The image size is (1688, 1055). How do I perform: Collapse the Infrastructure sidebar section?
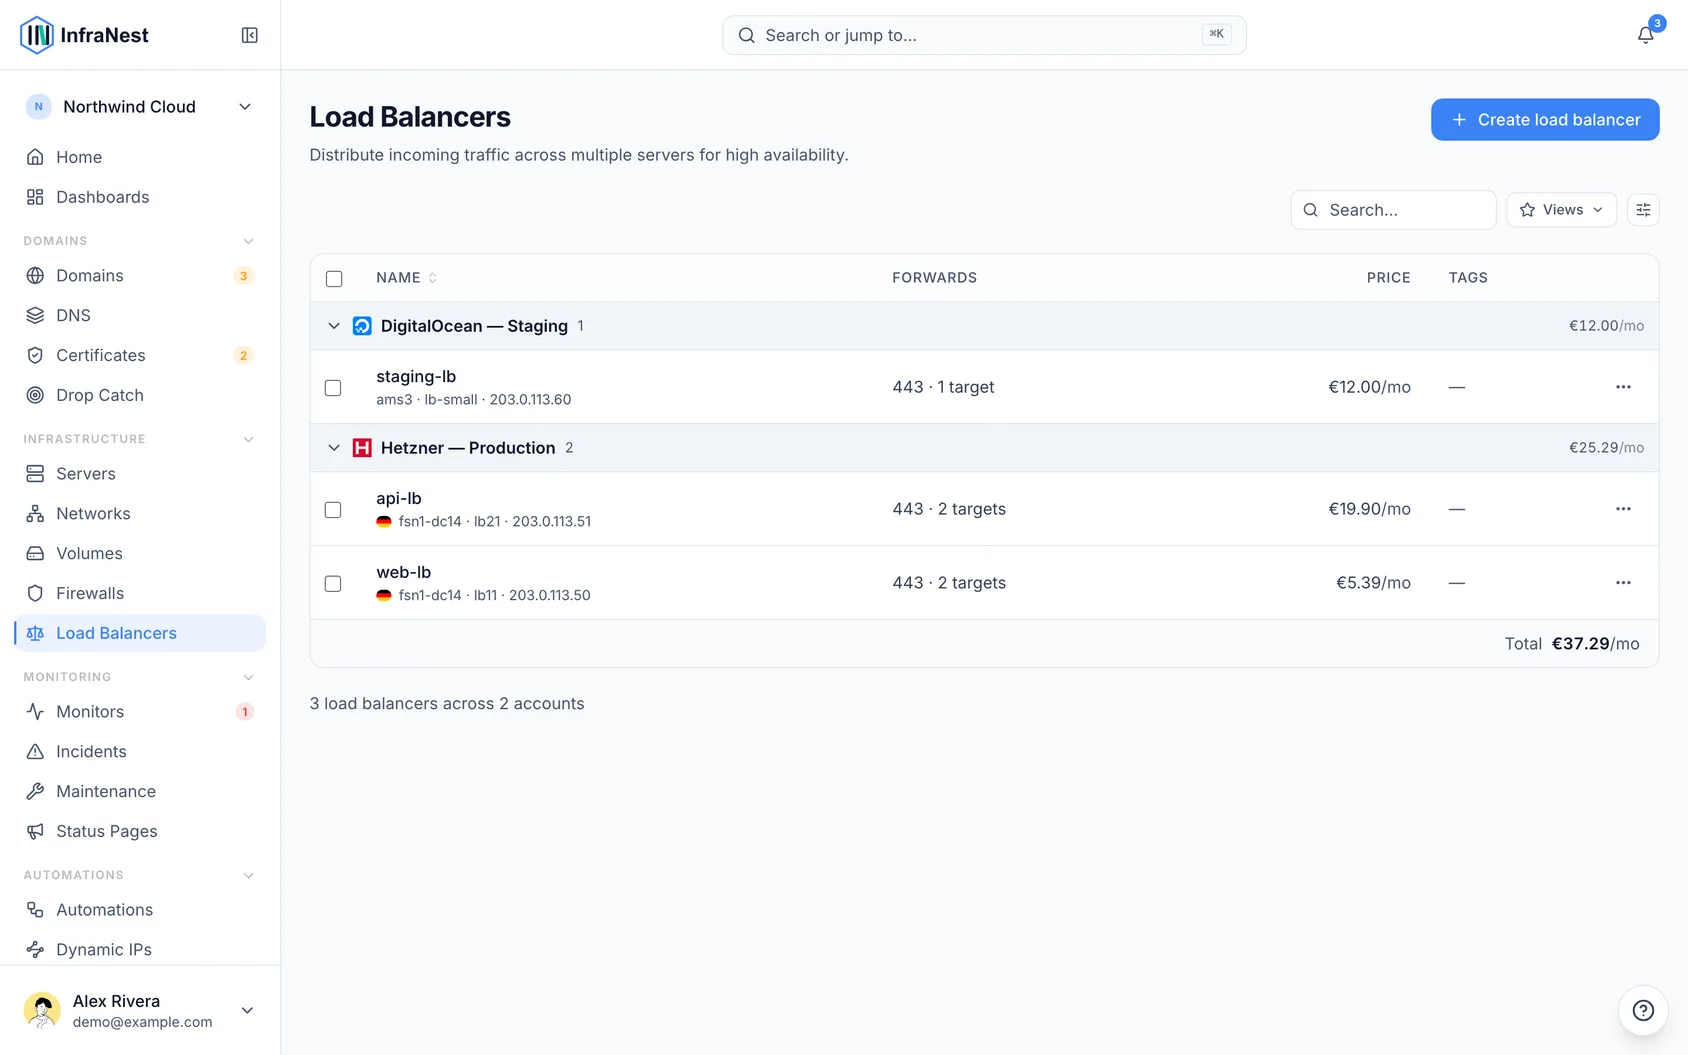point(249,439)
